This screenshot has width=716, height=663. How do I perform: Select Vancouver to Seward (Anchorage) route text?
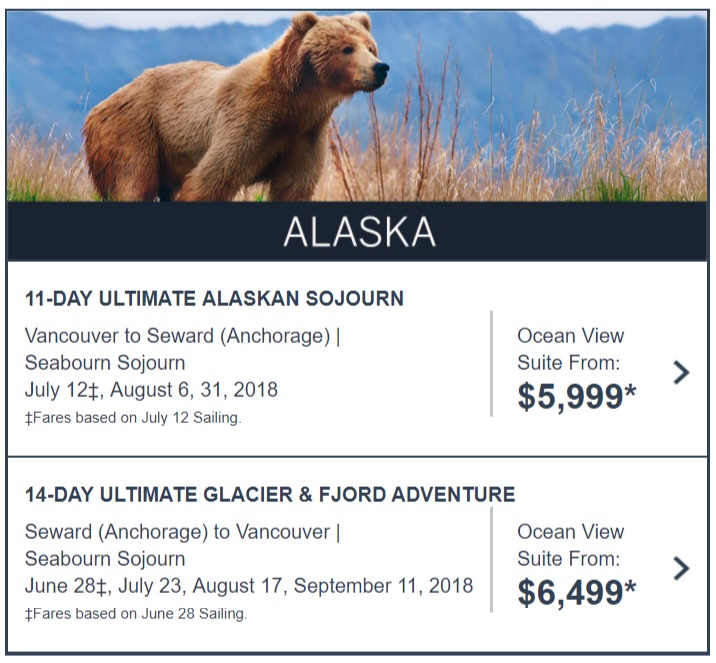point(182,337)
